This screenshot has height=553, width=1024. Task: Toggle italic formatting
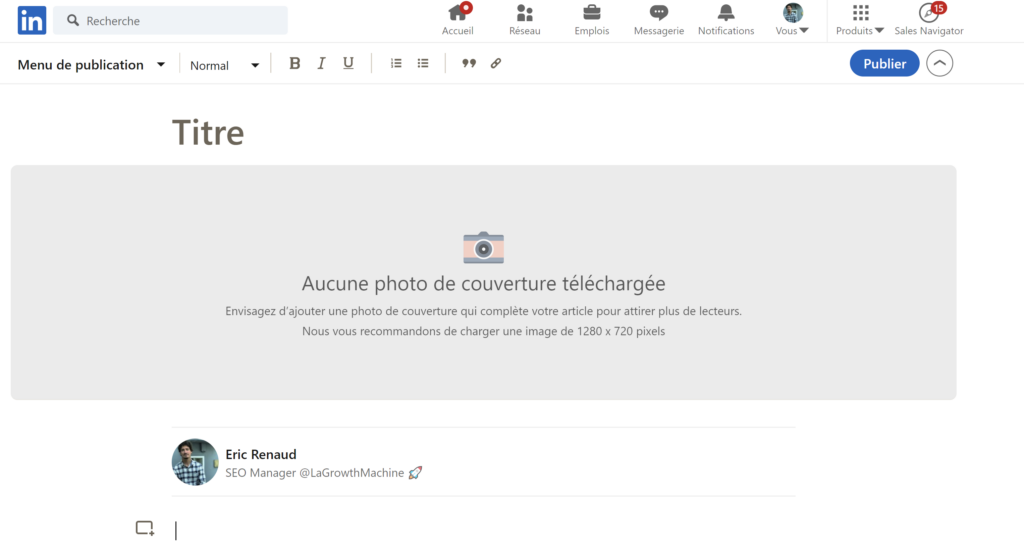click(x=321, y=64)
